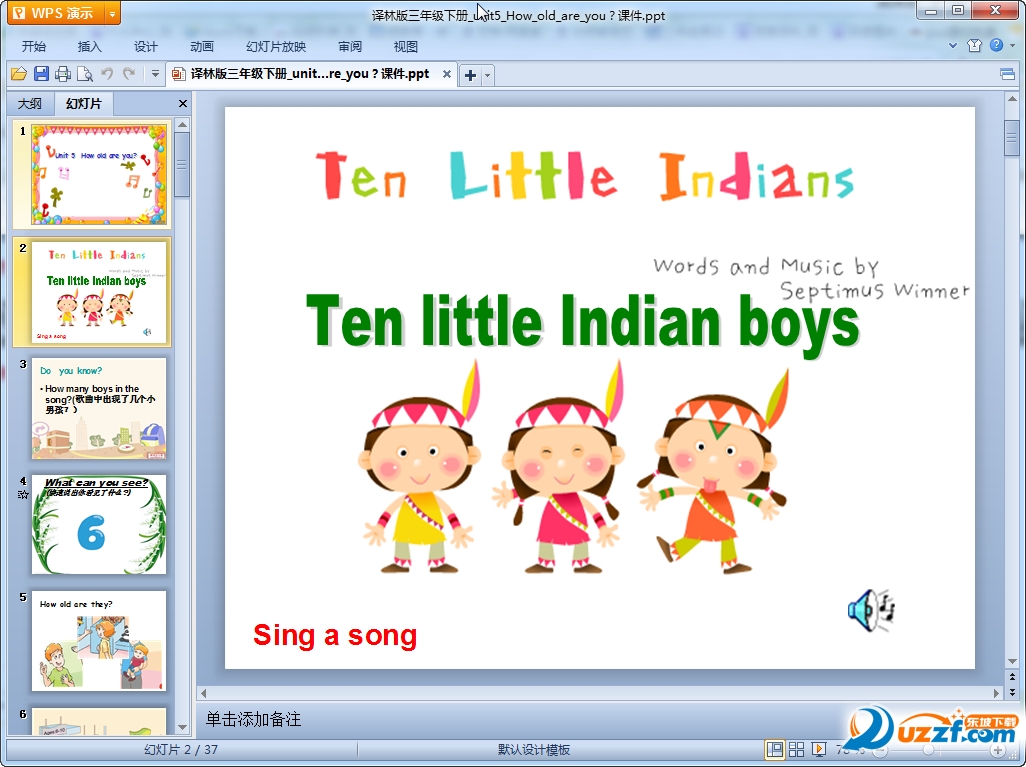This screenshot has height=767, width=1026.
Task: Click the first Indian boy image in yellow
Action: 419,467
